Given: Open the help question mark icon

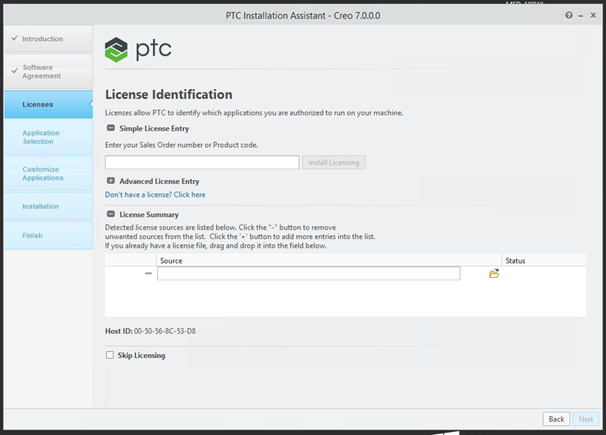Looking at the screenshot, I should coord(569,15).
